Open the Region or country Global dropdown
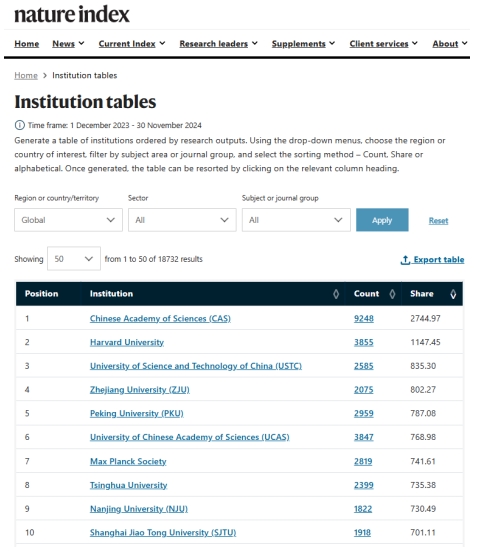490x553 pixels. [68, 220]
